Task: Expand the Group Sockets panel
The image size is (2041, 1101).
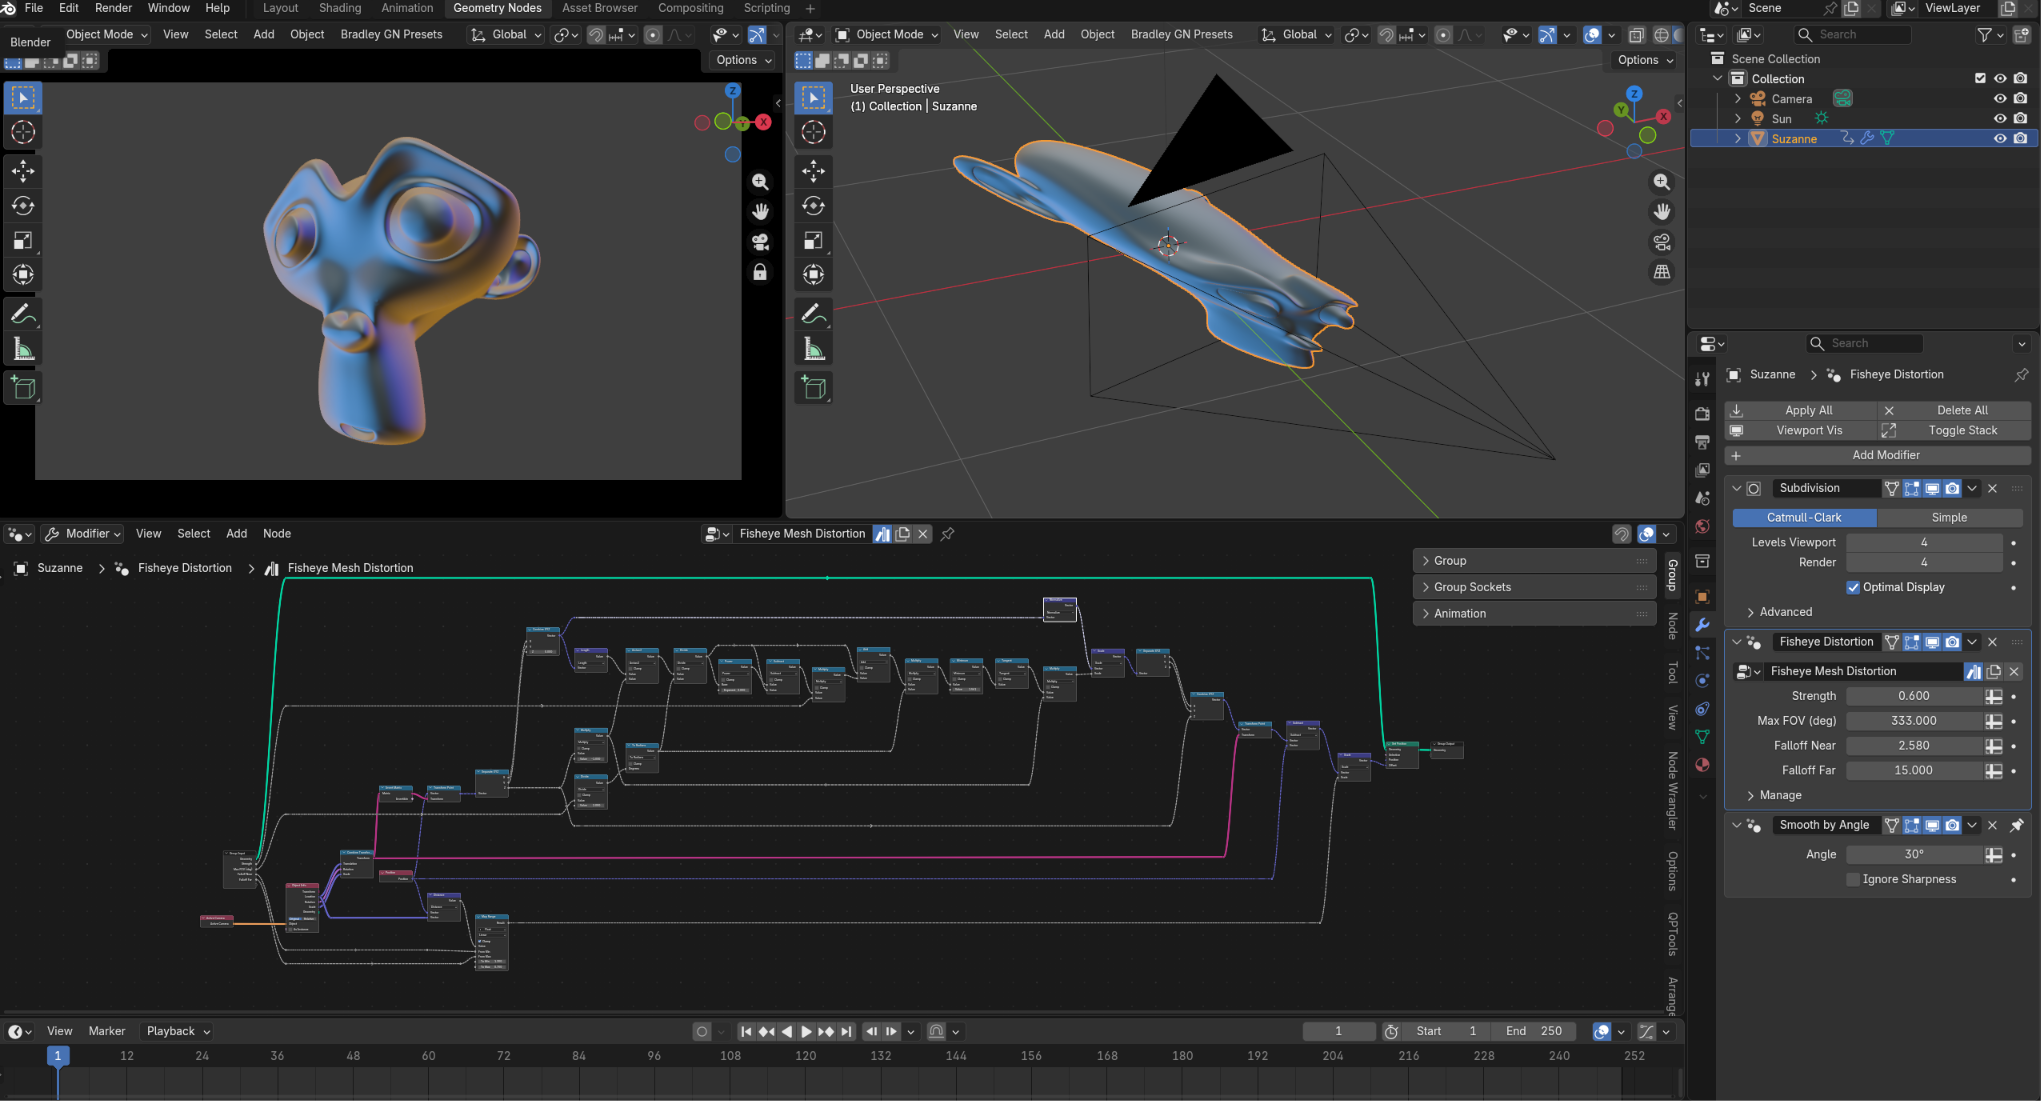Action: click(x=1534, y=587)
